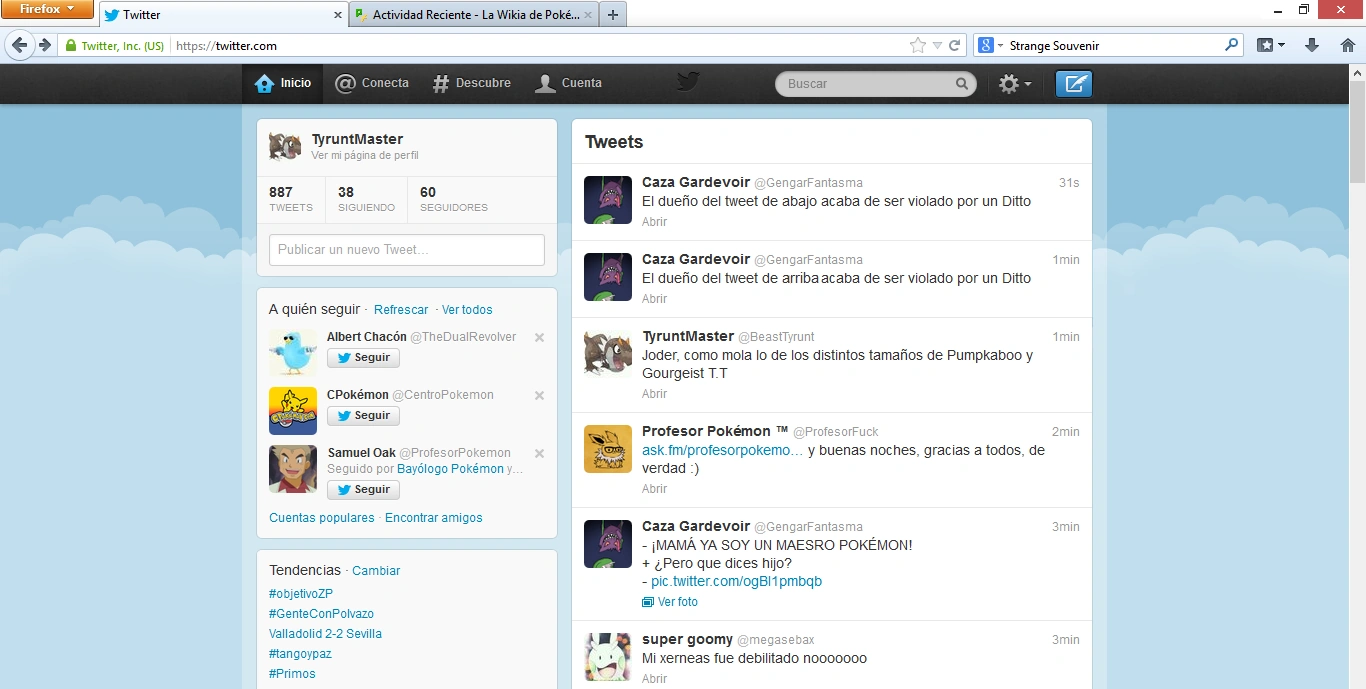
Task: Open the #GenteConPolvazo trend
Action: click(321, 614)
